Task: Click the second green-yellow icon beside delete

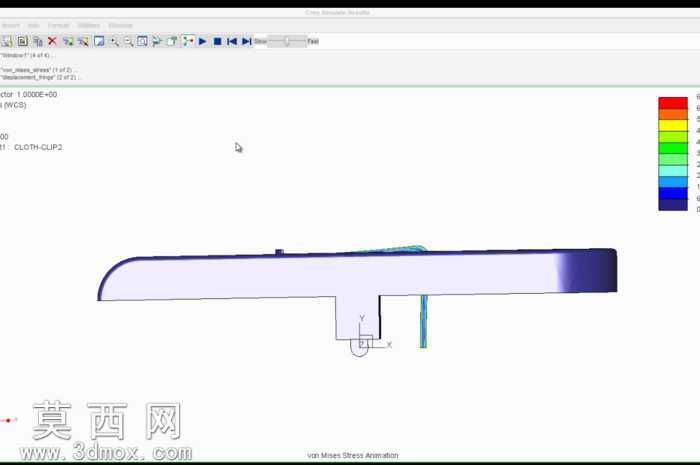Action: [x=83, y=42]
